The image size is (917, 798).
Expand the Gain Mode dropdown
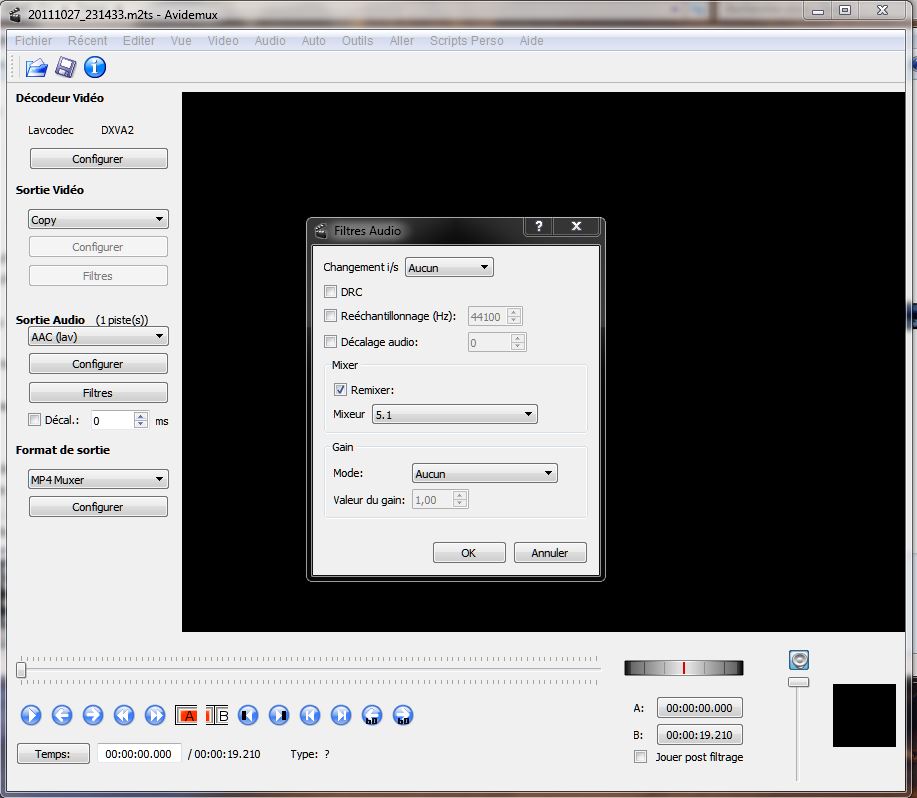coord(484,474)
